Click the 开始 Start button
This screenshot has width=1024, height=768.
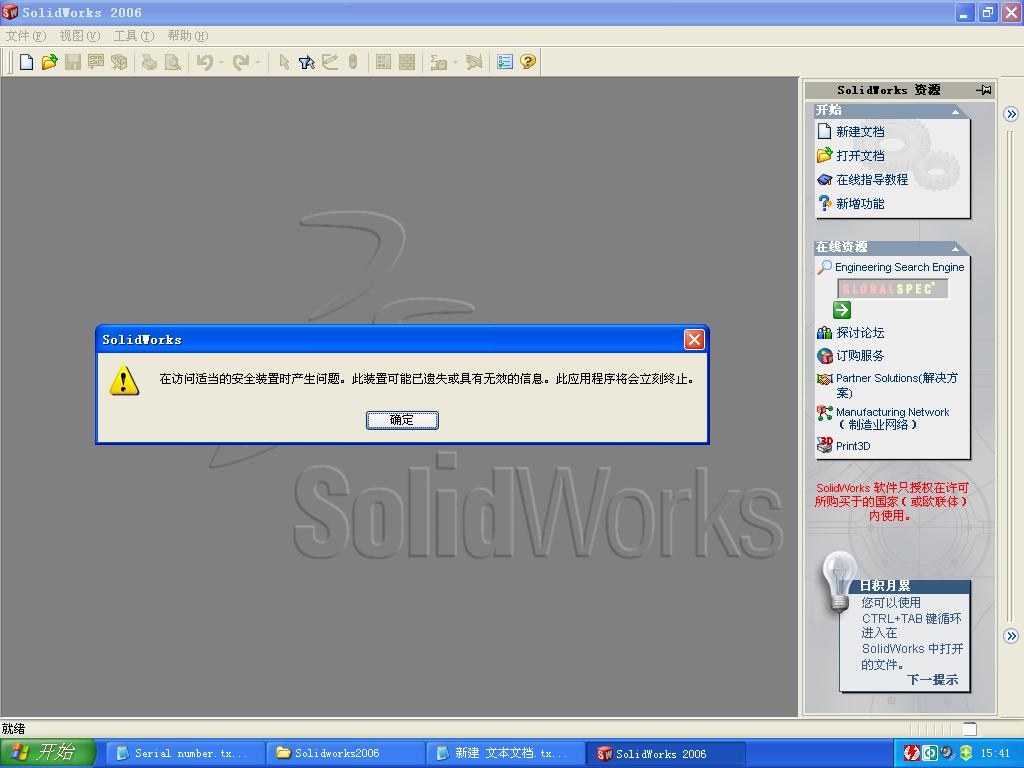tap(48, 753)
